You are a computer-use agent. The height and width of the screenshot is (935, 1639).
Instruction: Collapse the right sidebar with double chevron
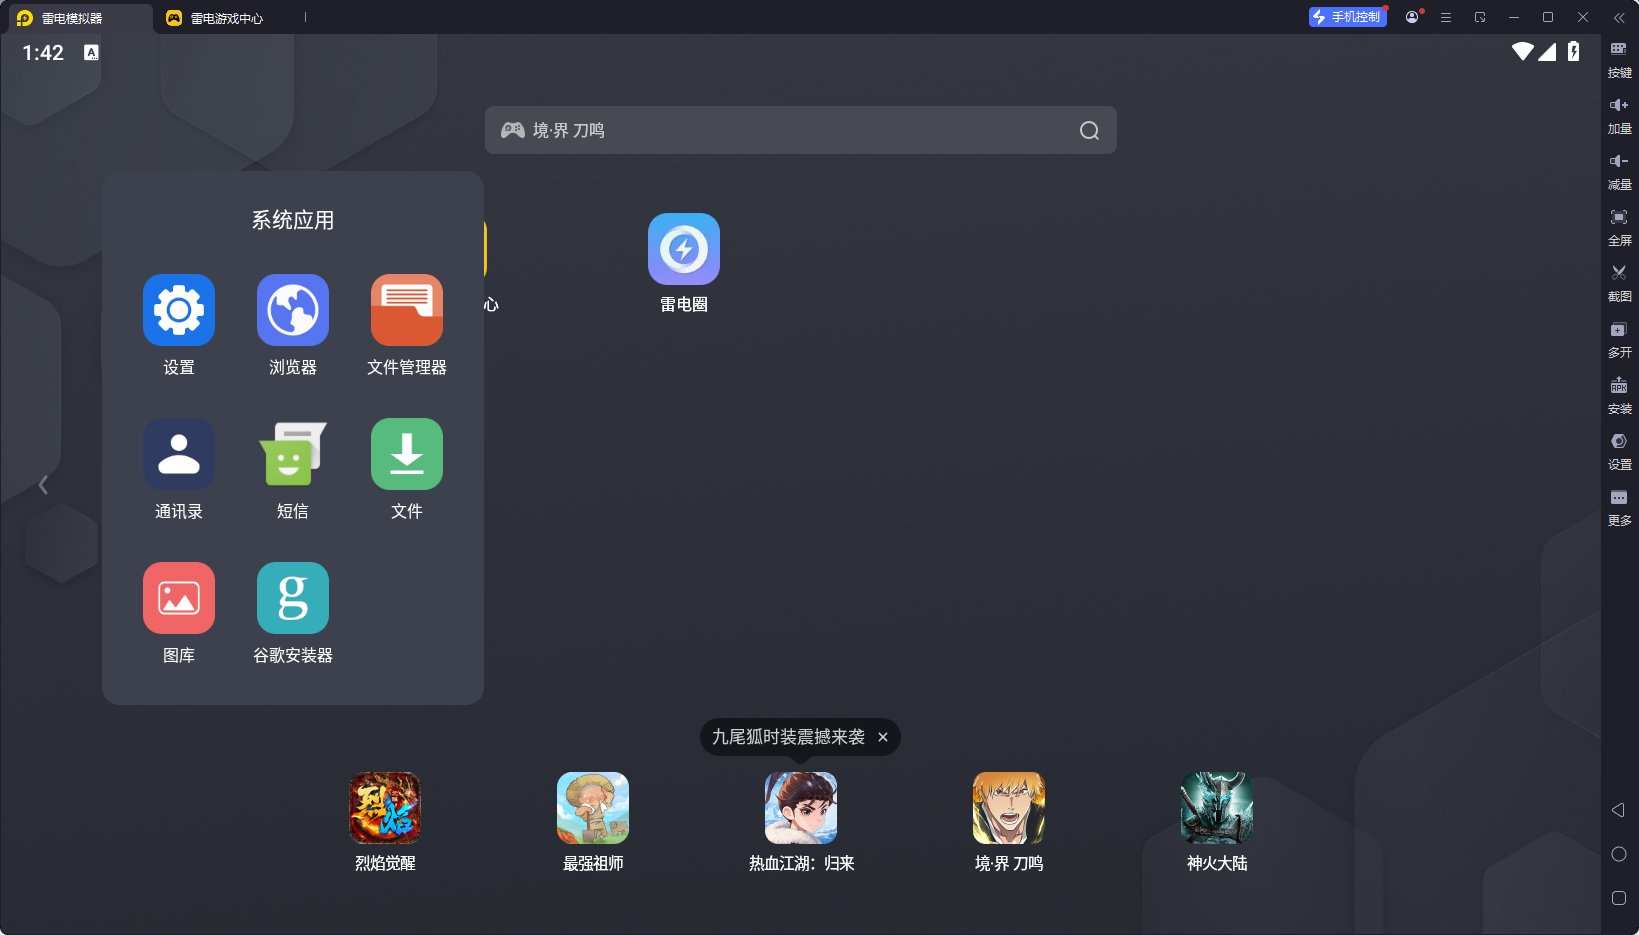pos(1619,17)
